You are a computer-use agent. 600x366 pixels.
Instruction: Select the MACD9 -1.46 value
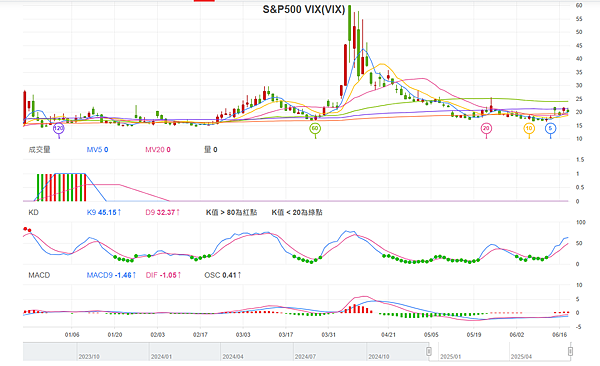111,275
